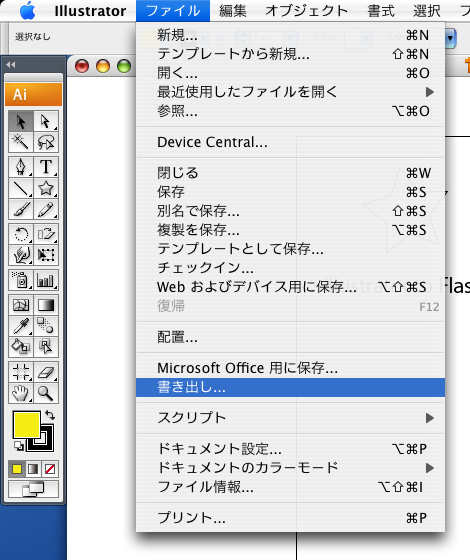Select the Gradient tool

point(46,305)
